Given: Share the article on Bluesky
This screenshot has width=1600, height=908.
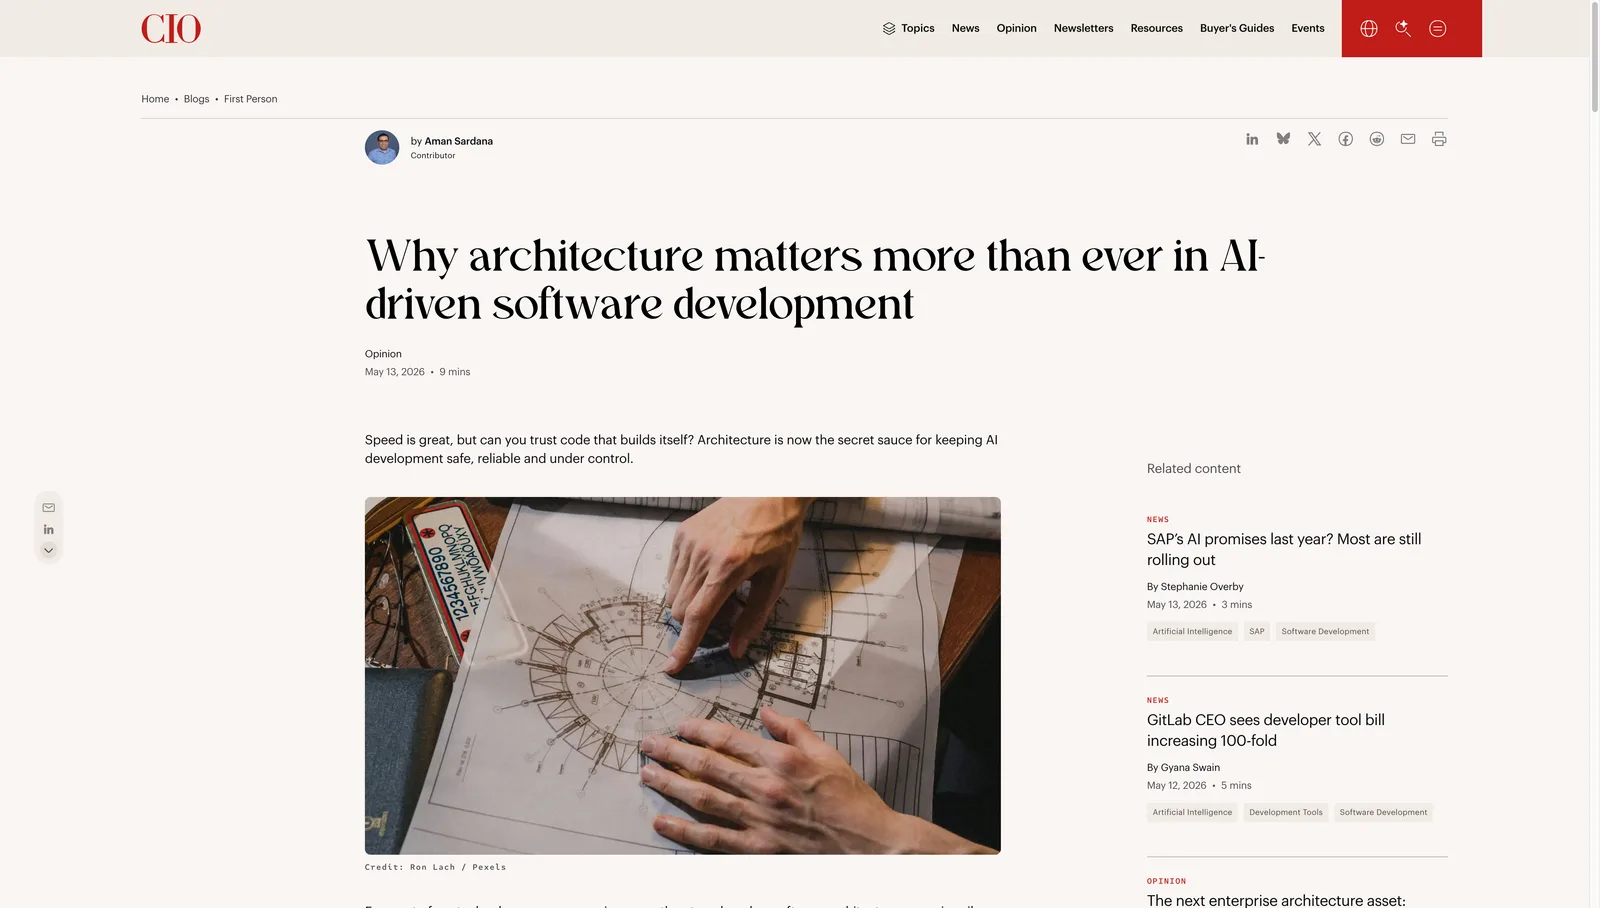Looking at the screenshot, I should click(1283, 139).
